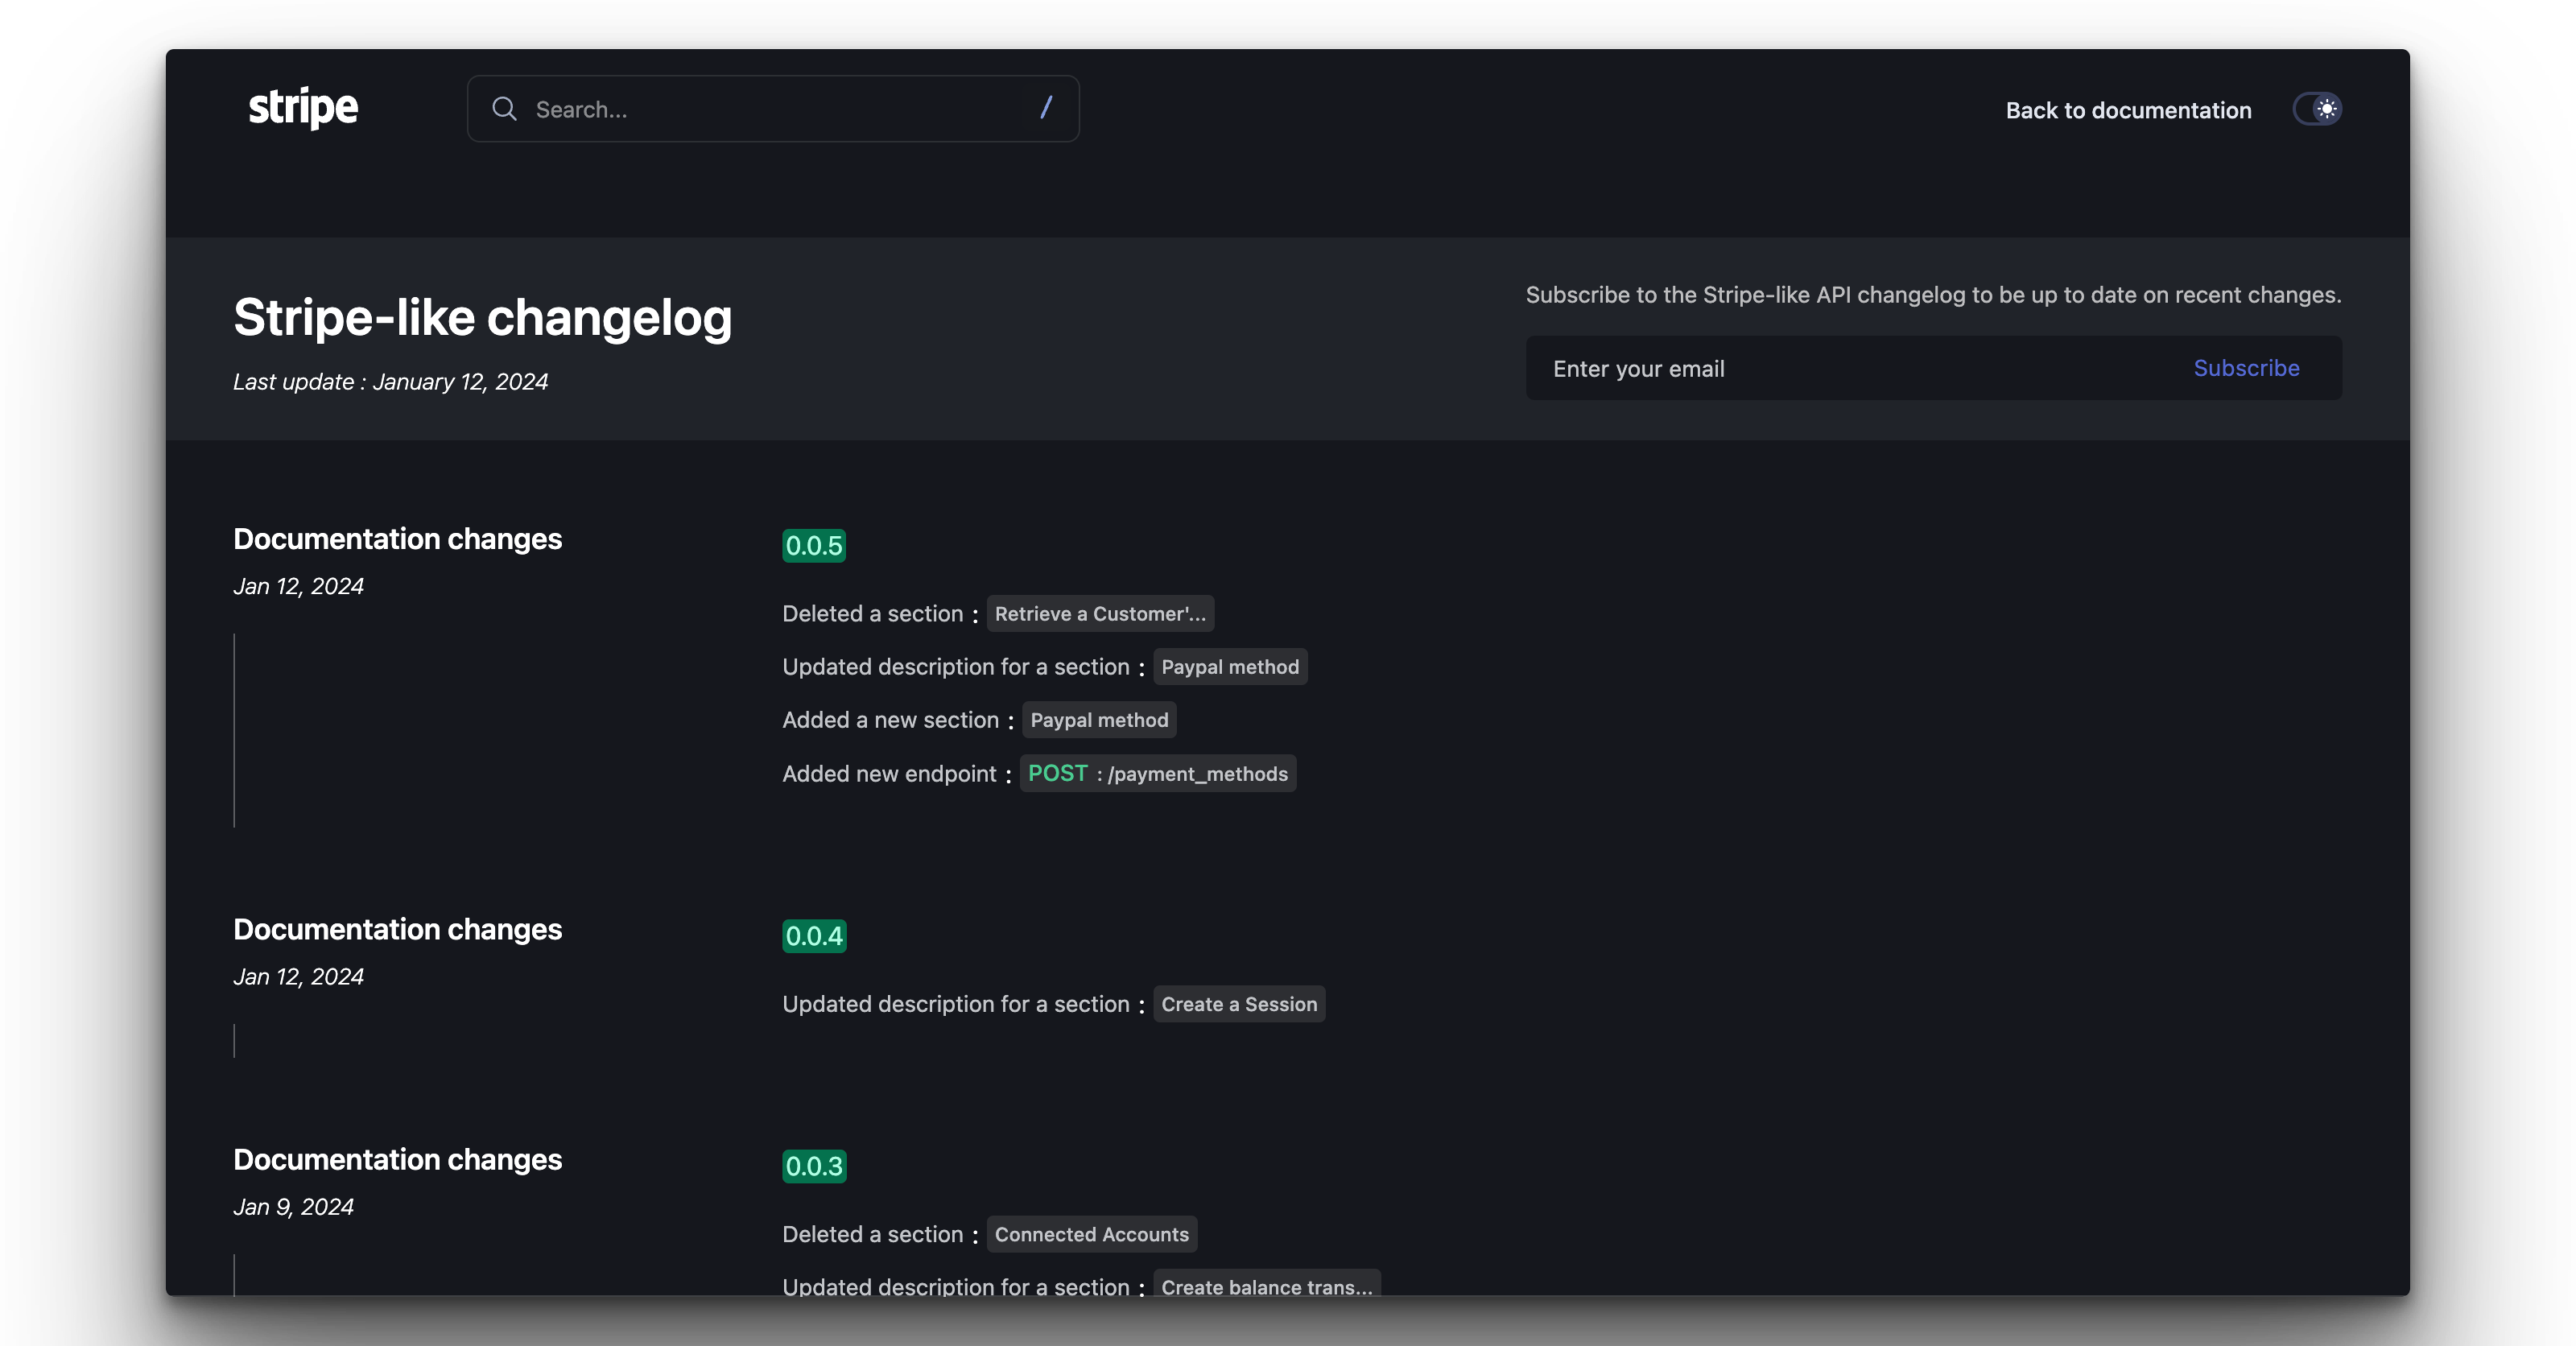
Task: Click the magnifying glass search icon
Action: point(505,109)
